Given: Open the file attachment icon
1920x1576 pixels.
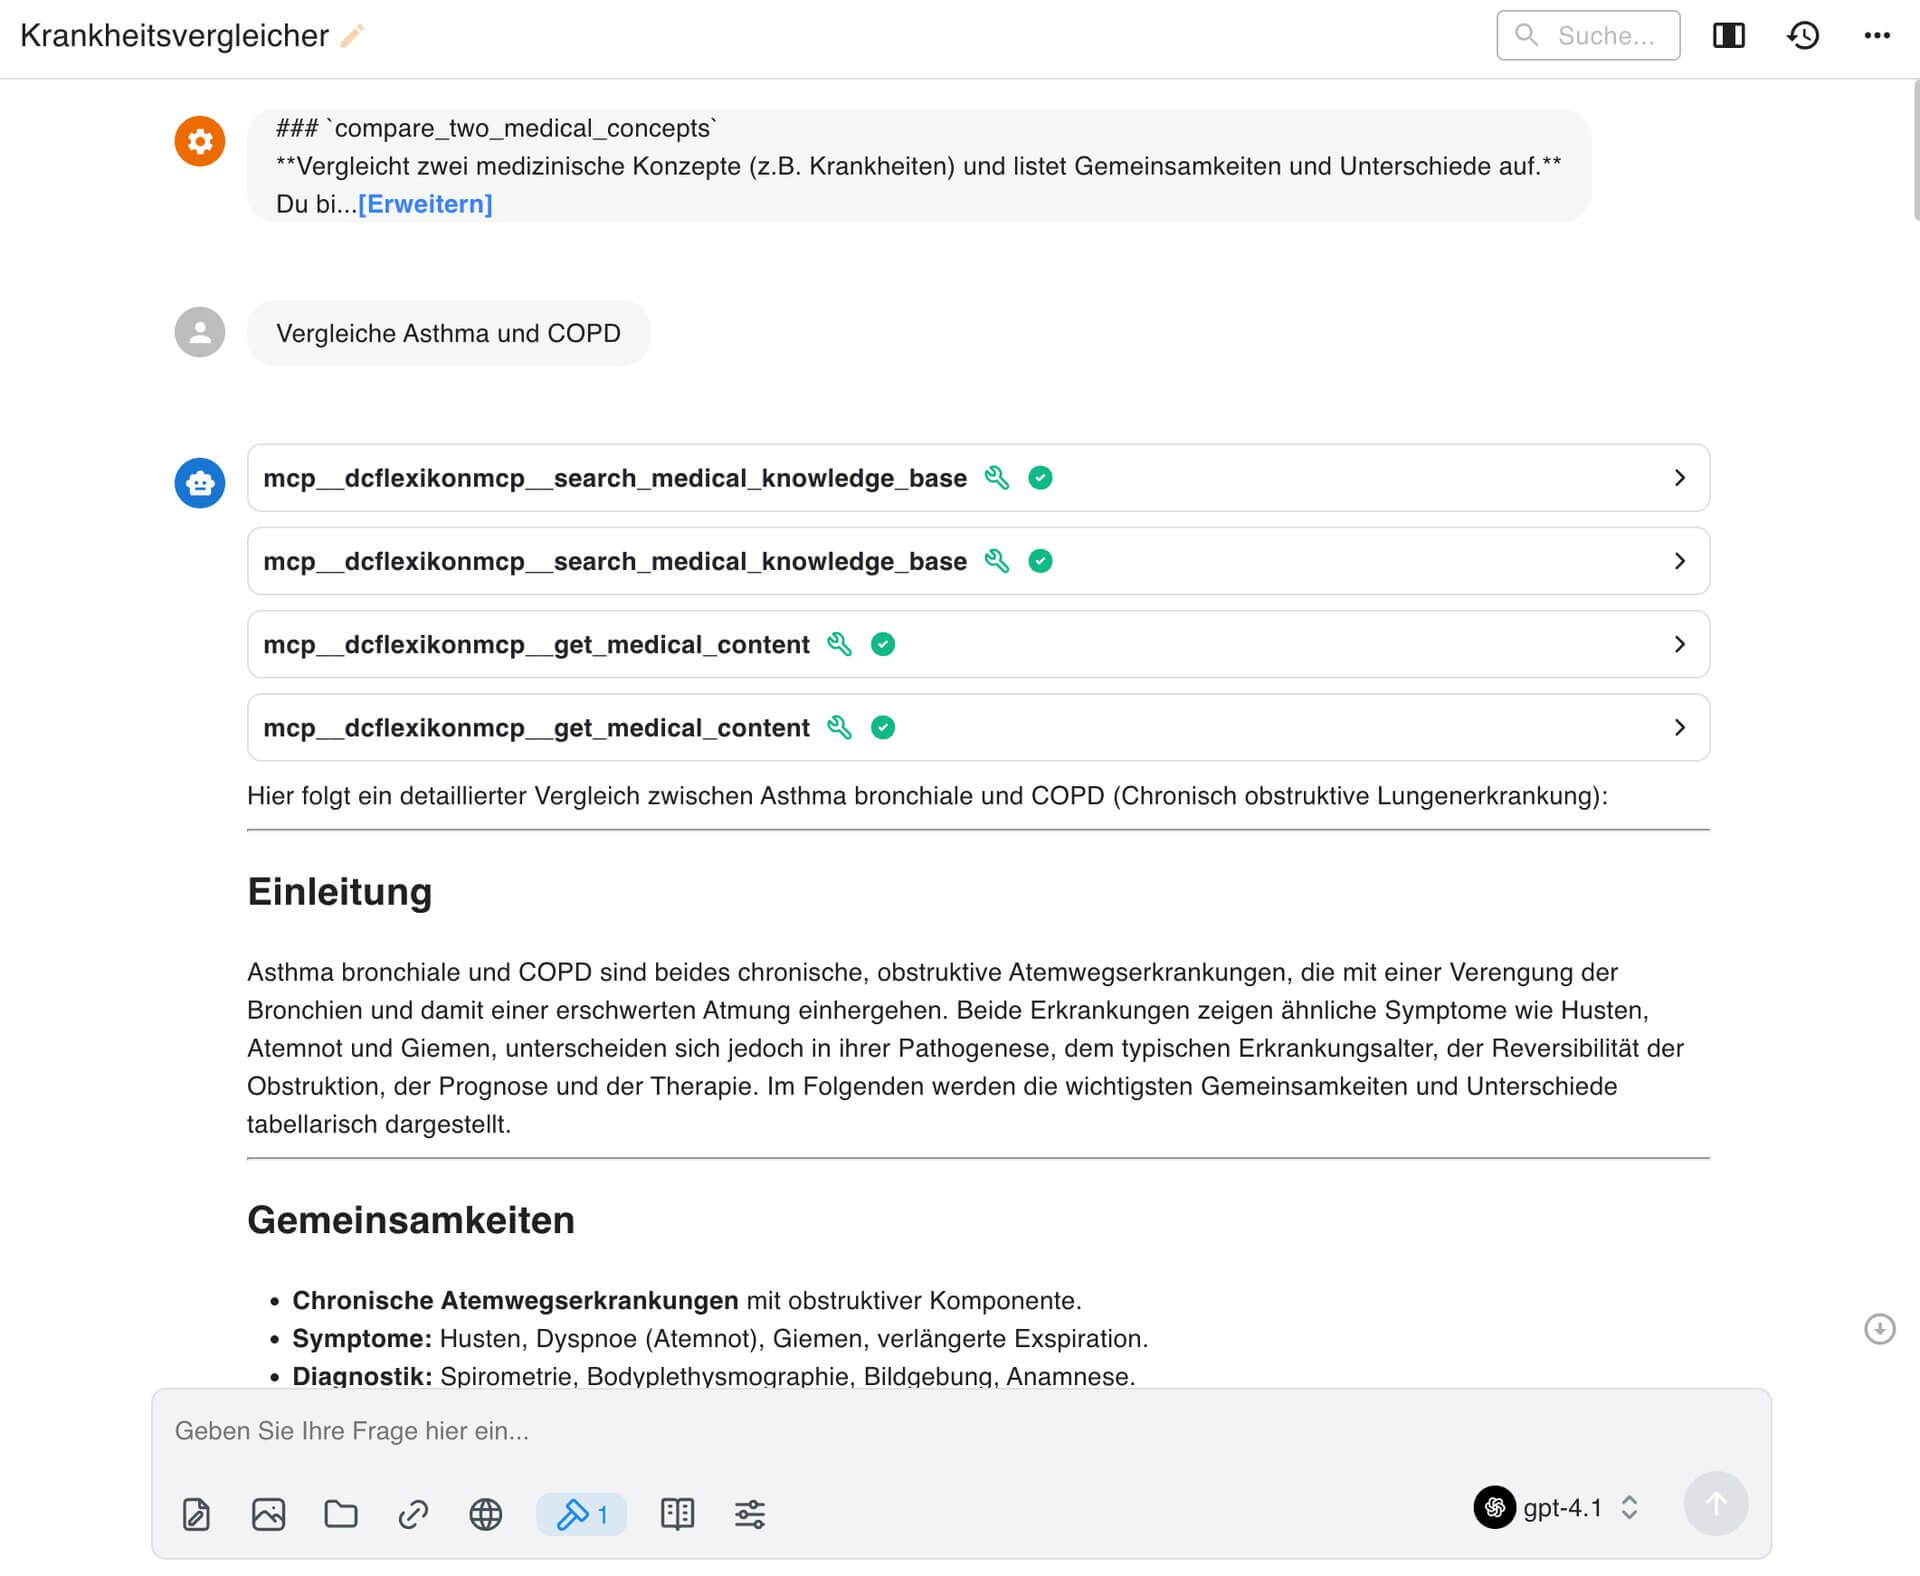Looking at the screenshot, I should 196,1514.
